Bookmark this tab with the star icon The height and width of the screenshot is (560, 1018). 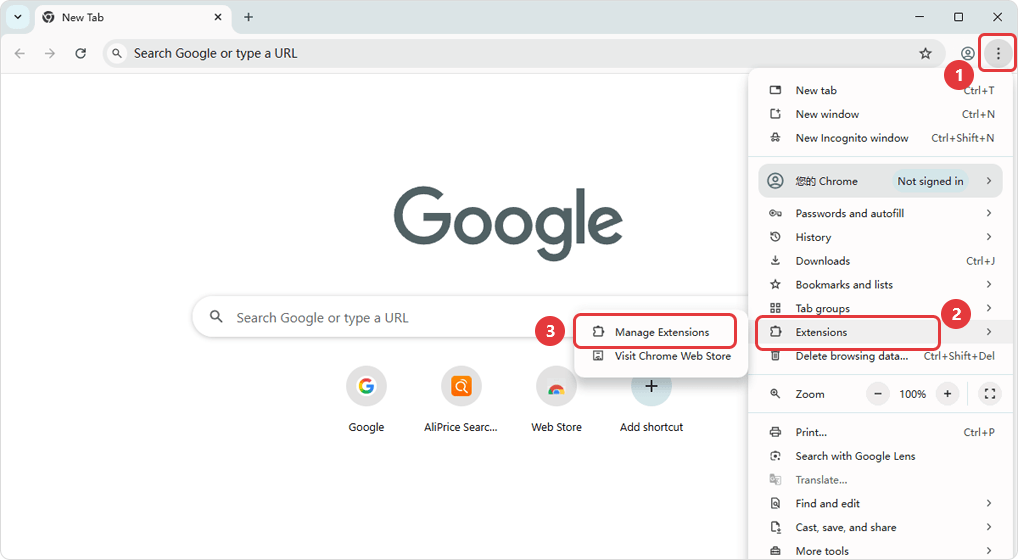point(925,53)
